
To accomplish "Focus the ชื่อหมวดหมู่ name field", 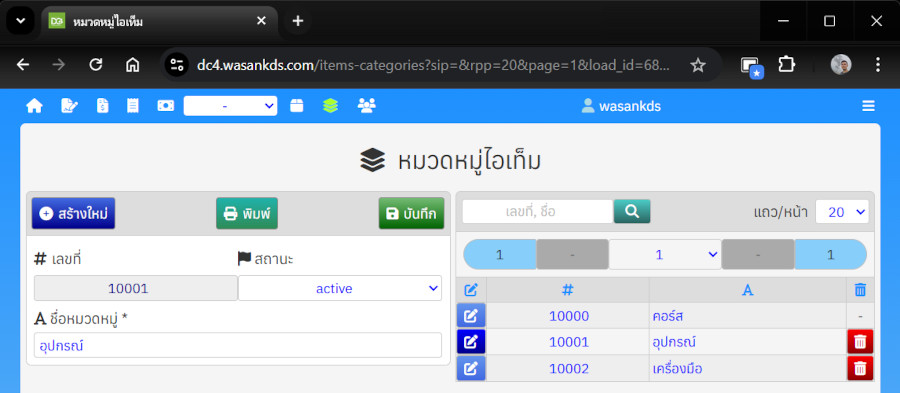I will [238, 345].
